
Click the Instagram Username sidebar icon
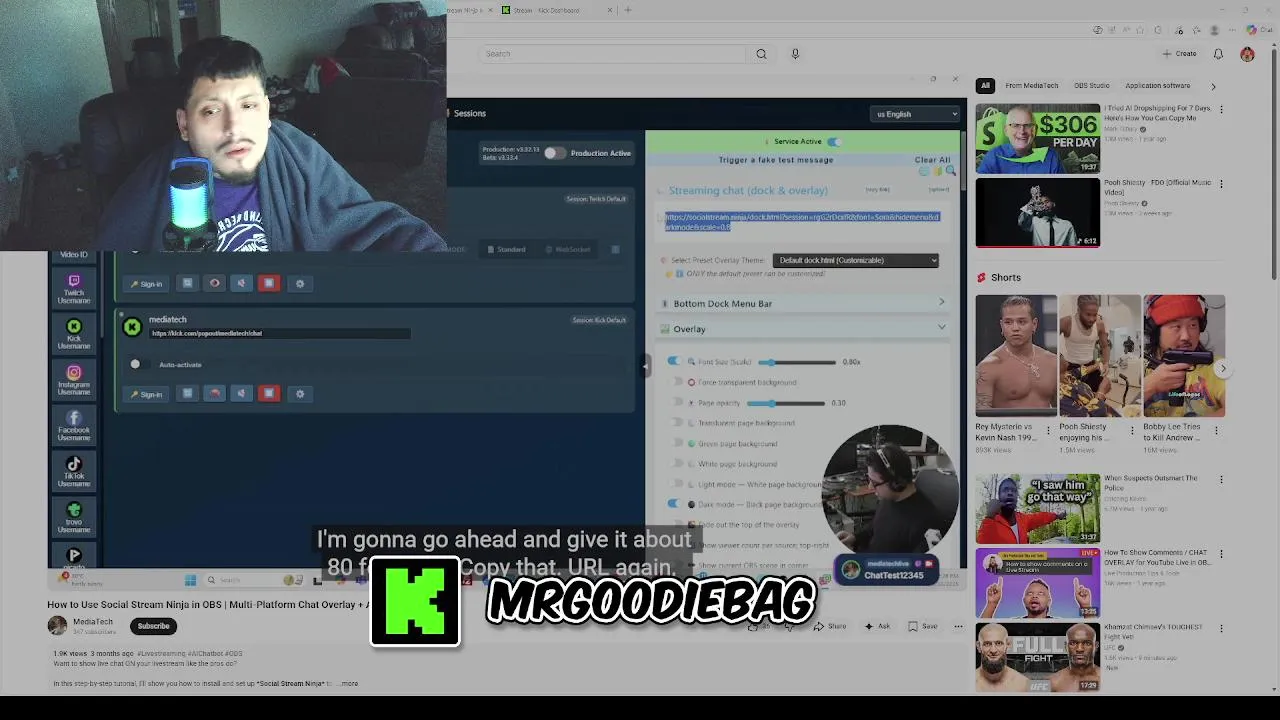coord(74,380)
